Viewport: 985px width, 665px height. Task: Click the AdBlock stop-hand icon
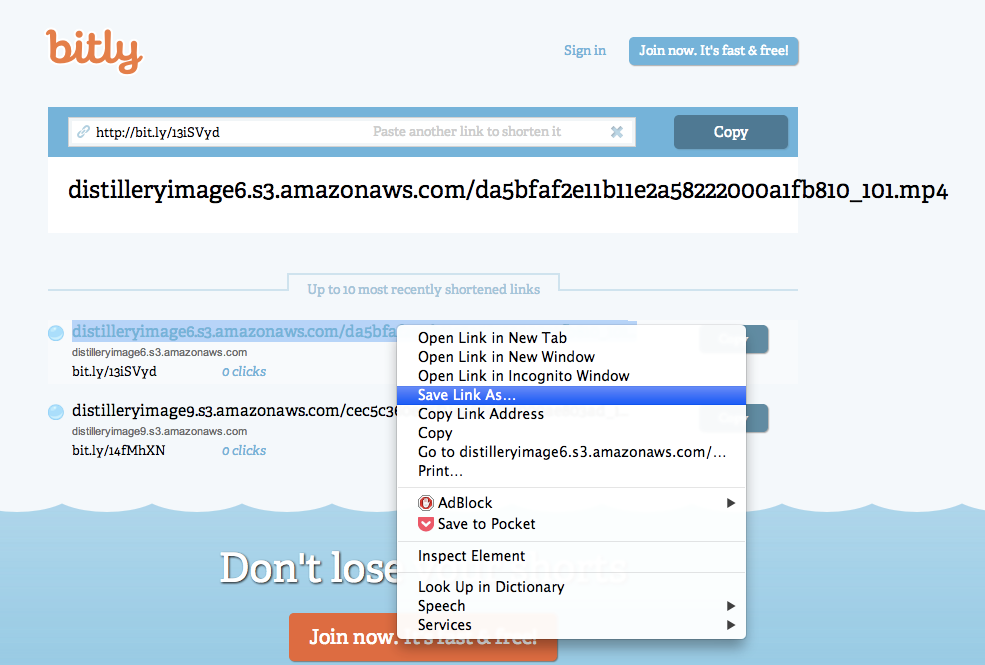[426, 503]
